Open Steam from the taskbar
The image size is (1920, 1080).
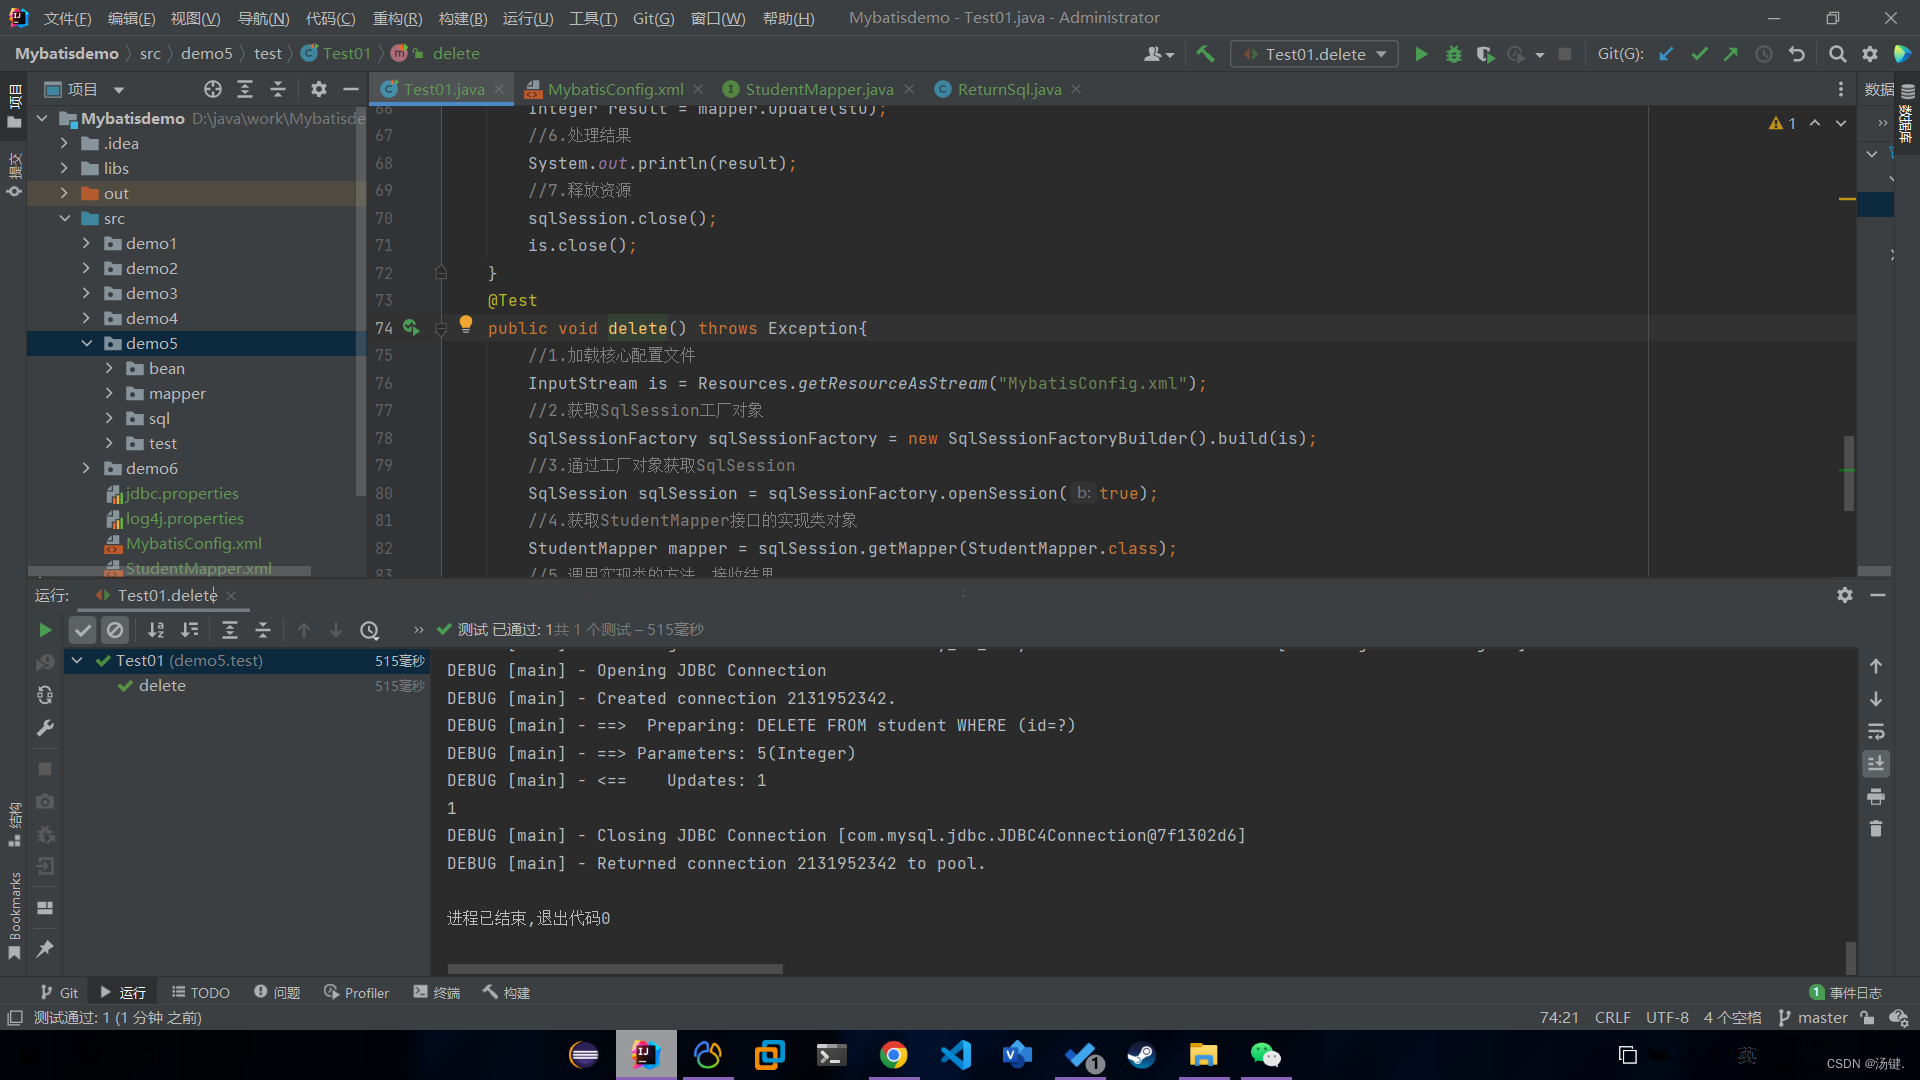point(1141,1055)
